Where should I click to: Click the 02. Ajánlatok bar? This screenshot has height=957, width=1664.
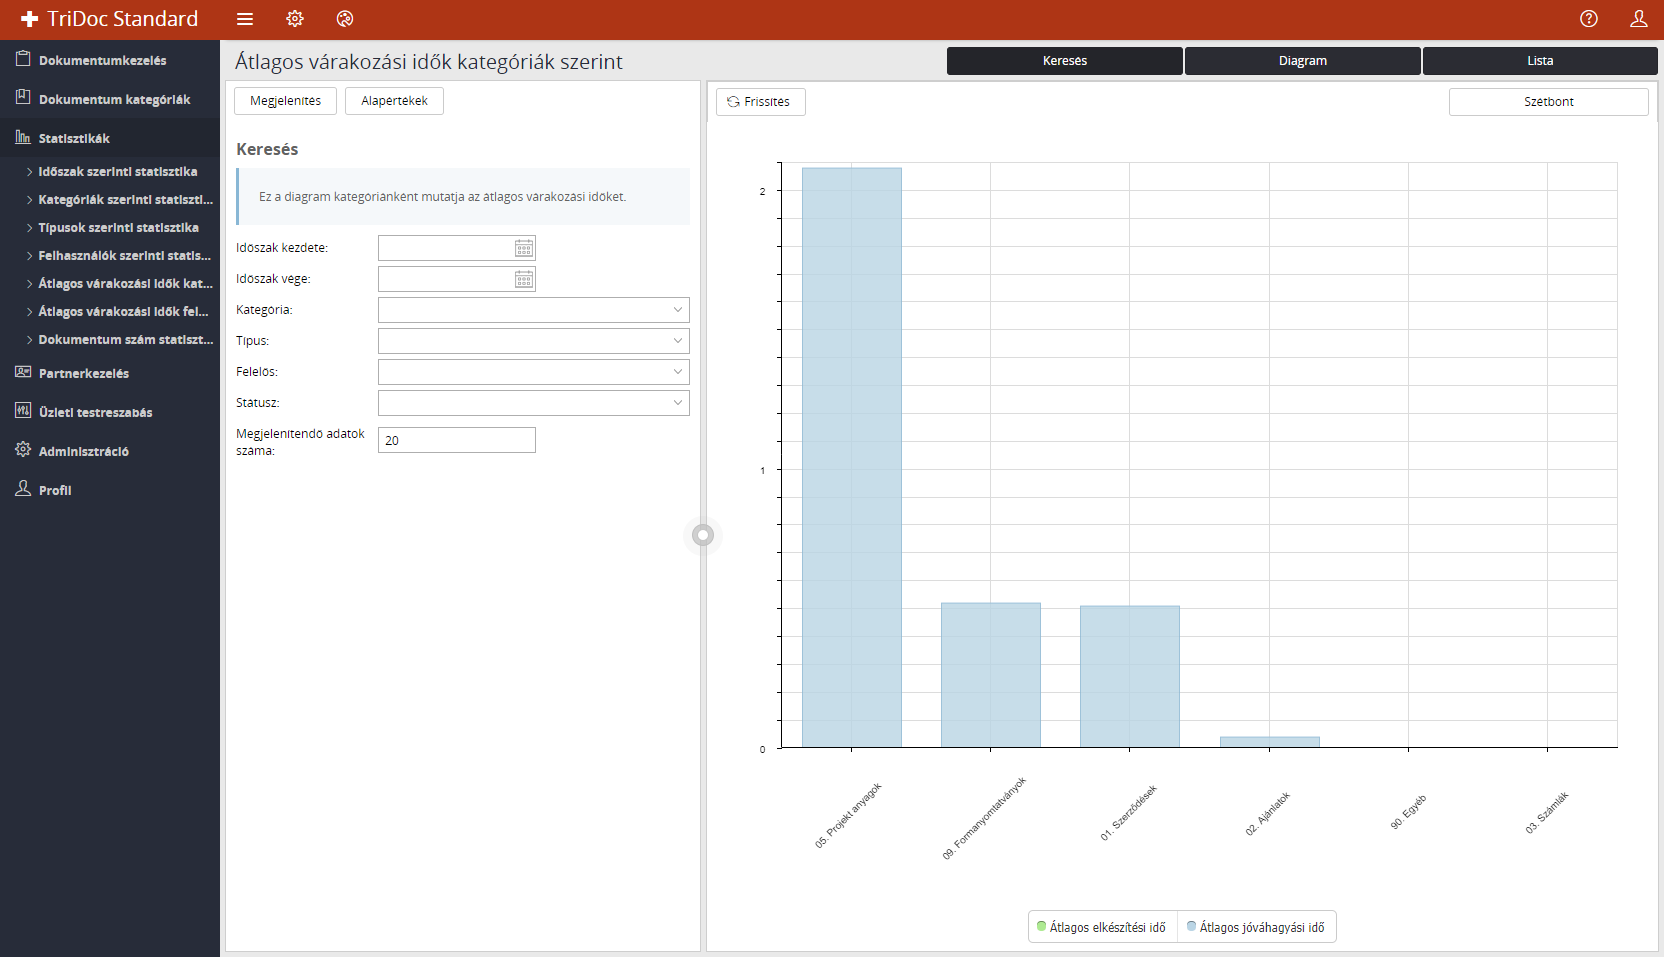(1270, 742)
